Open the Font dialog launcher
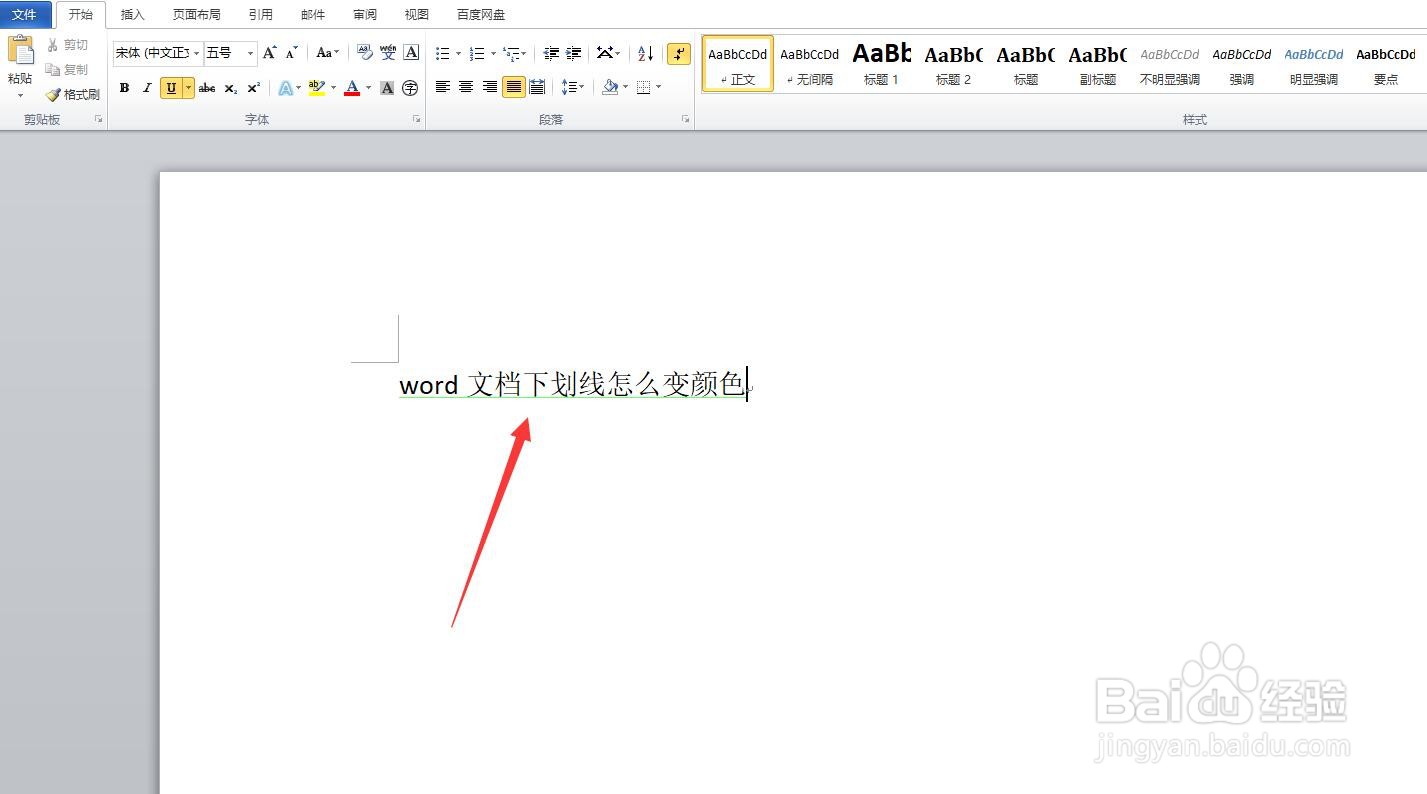Image resolution: width=1427 pixels, height=794 pixels. (416, 120)
